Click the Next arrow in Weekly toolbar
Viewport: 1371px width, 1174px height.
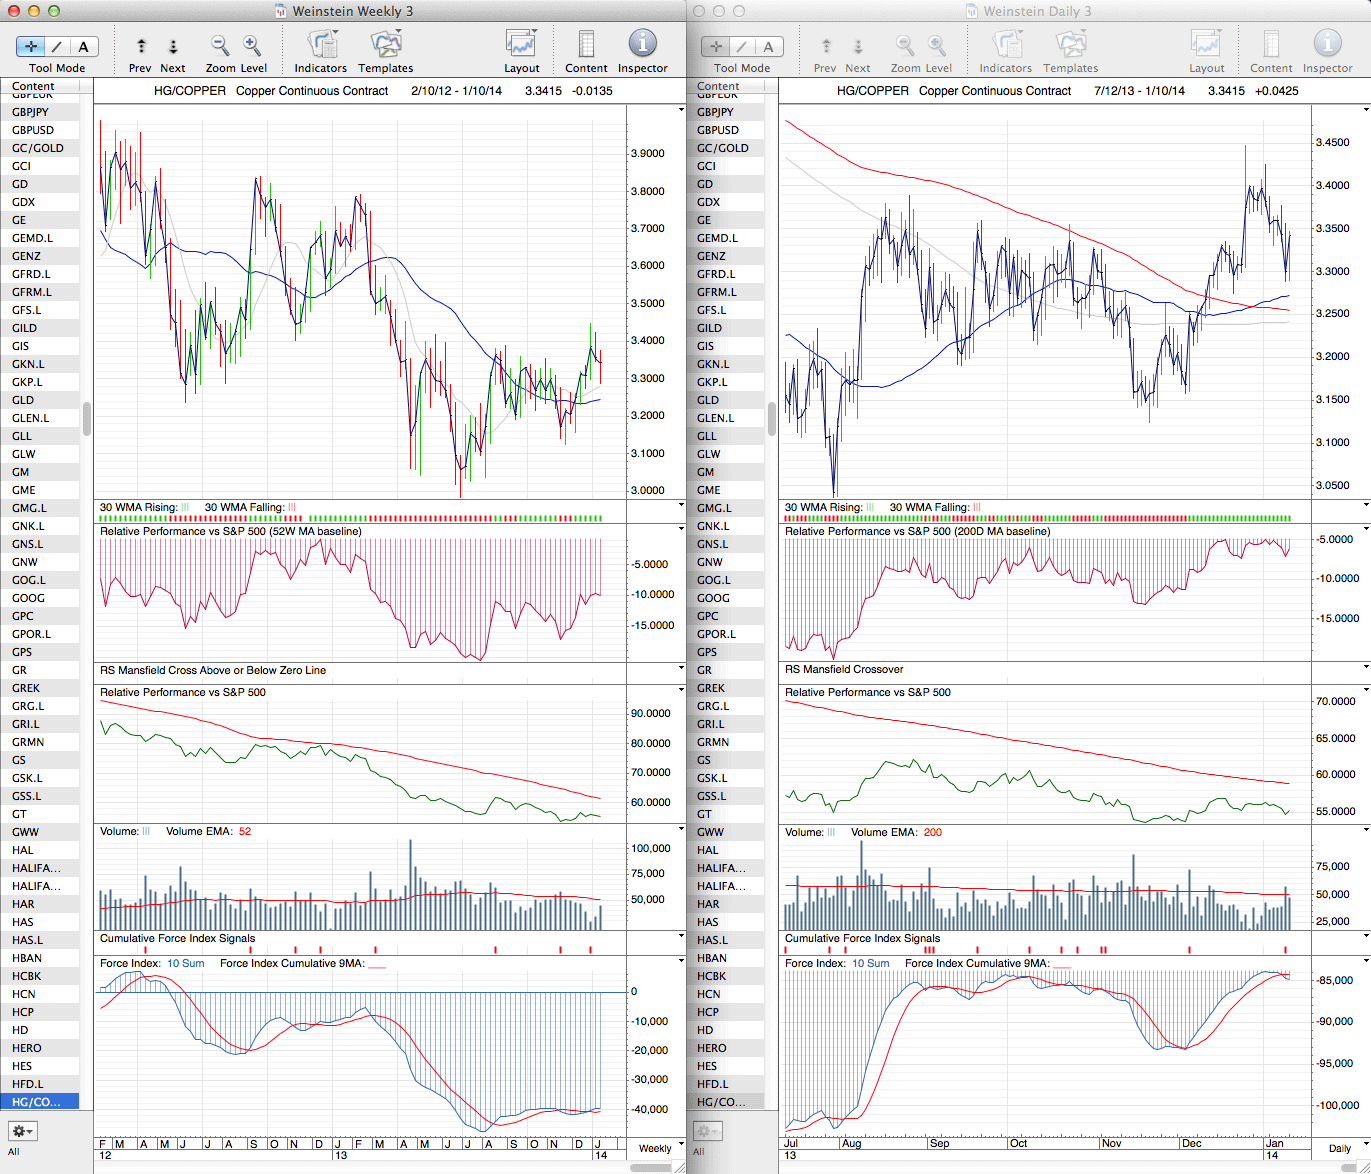173,46
